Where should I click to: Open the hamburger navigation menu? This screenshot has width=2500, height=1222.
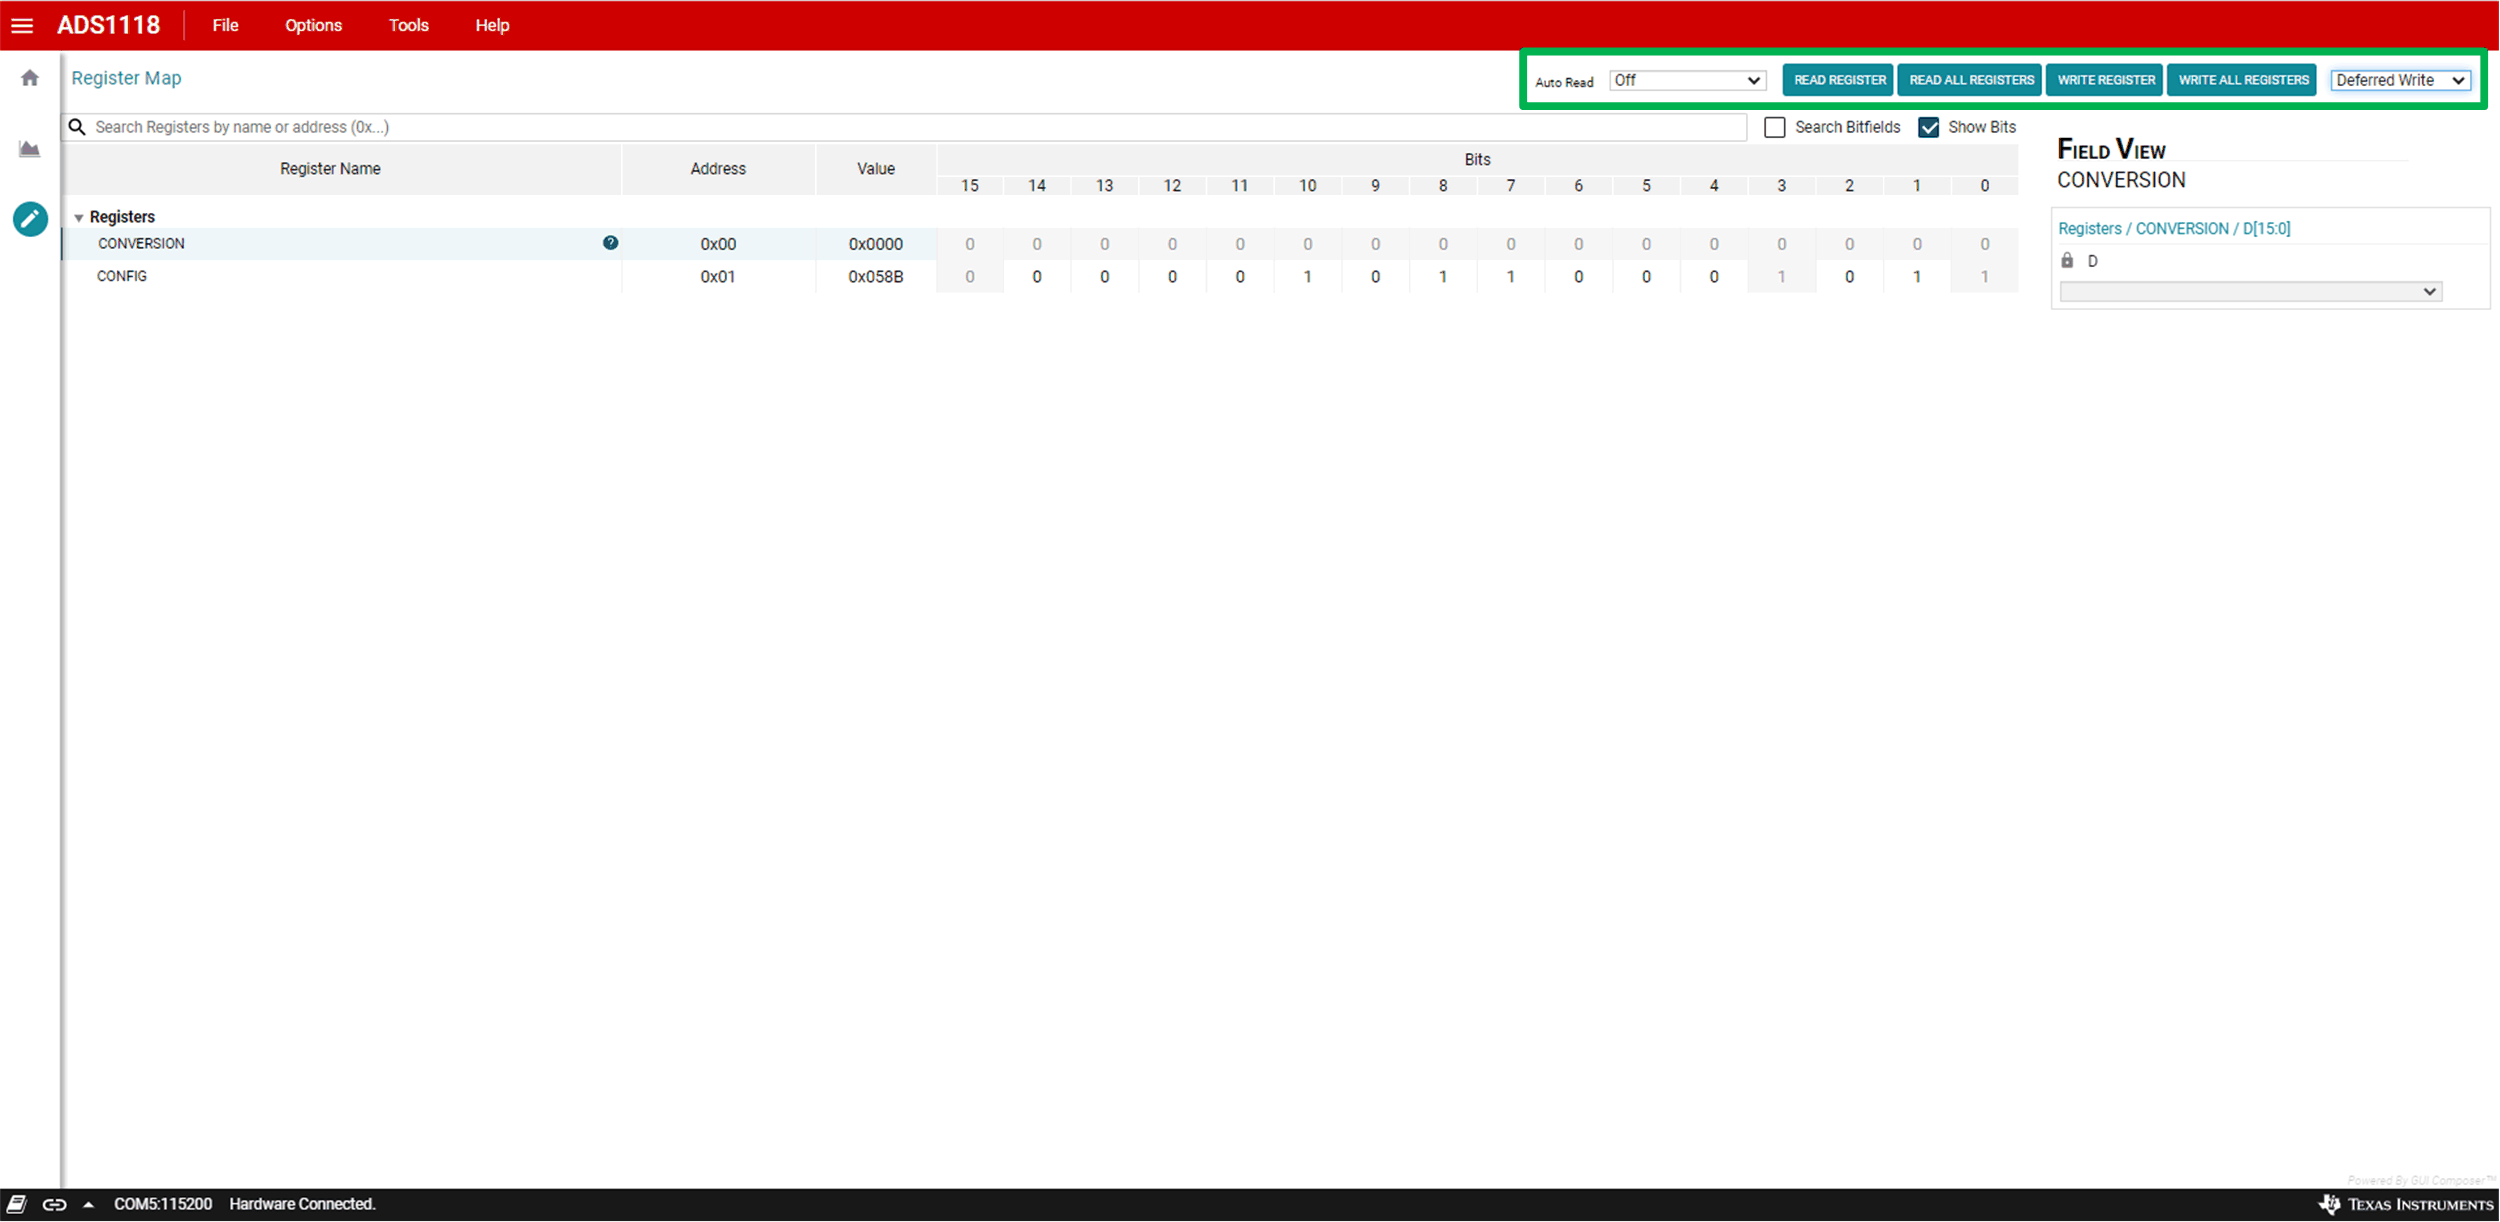pos(22,25)
